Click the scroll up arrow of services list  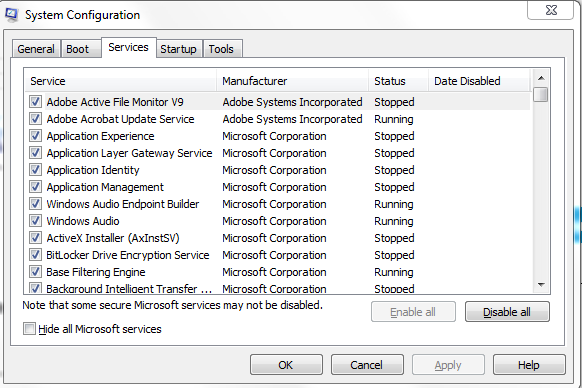coord(541,78)
